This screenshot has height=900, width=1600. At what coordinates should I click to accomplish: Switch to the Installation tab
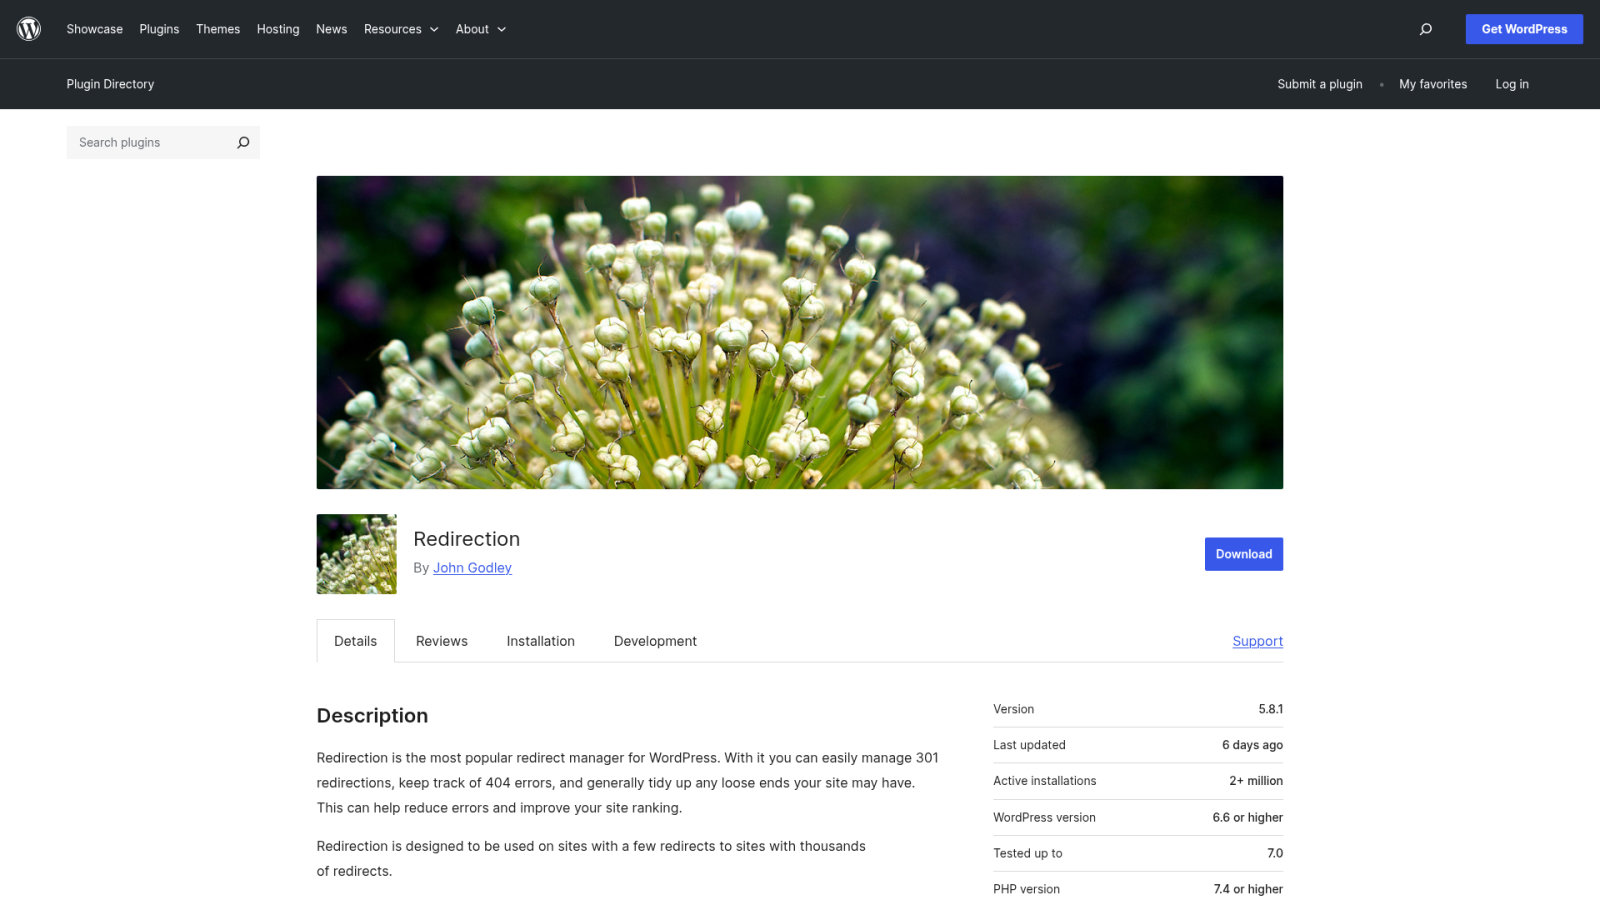tap(541, 641)
